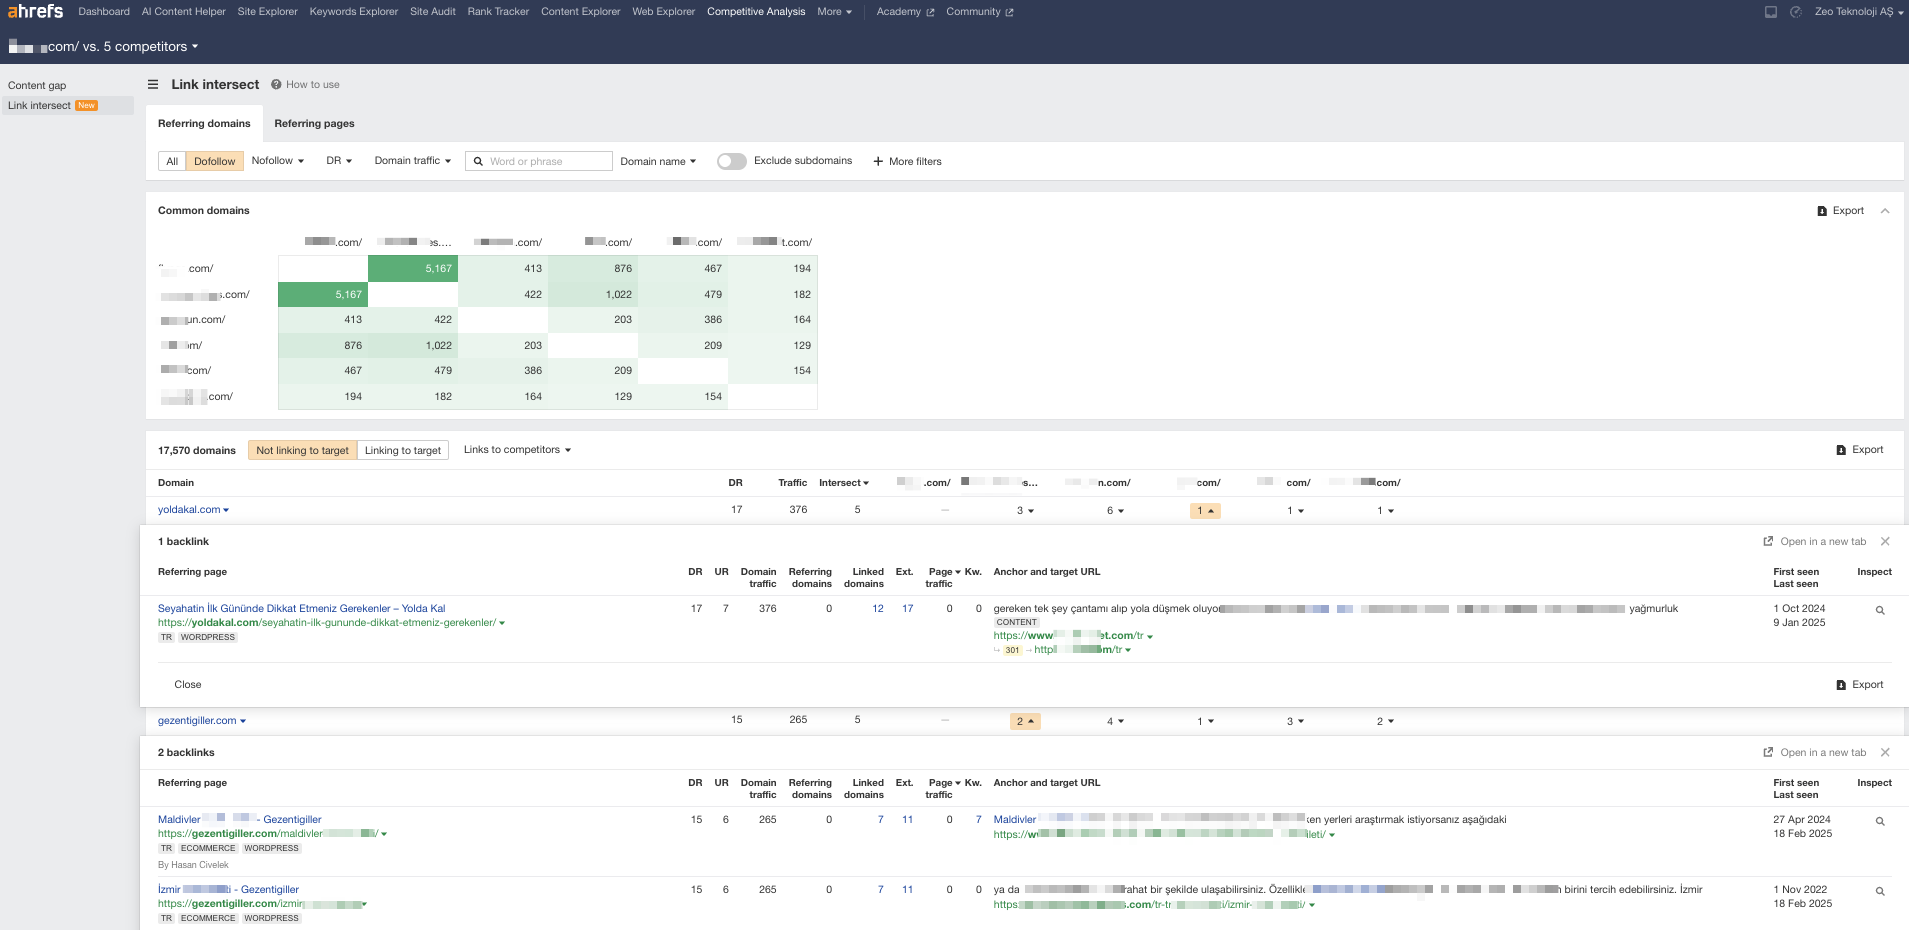Collapse the Common domains section chevron
This screenshot has width=1909, height=930.
coord(1885,211)
